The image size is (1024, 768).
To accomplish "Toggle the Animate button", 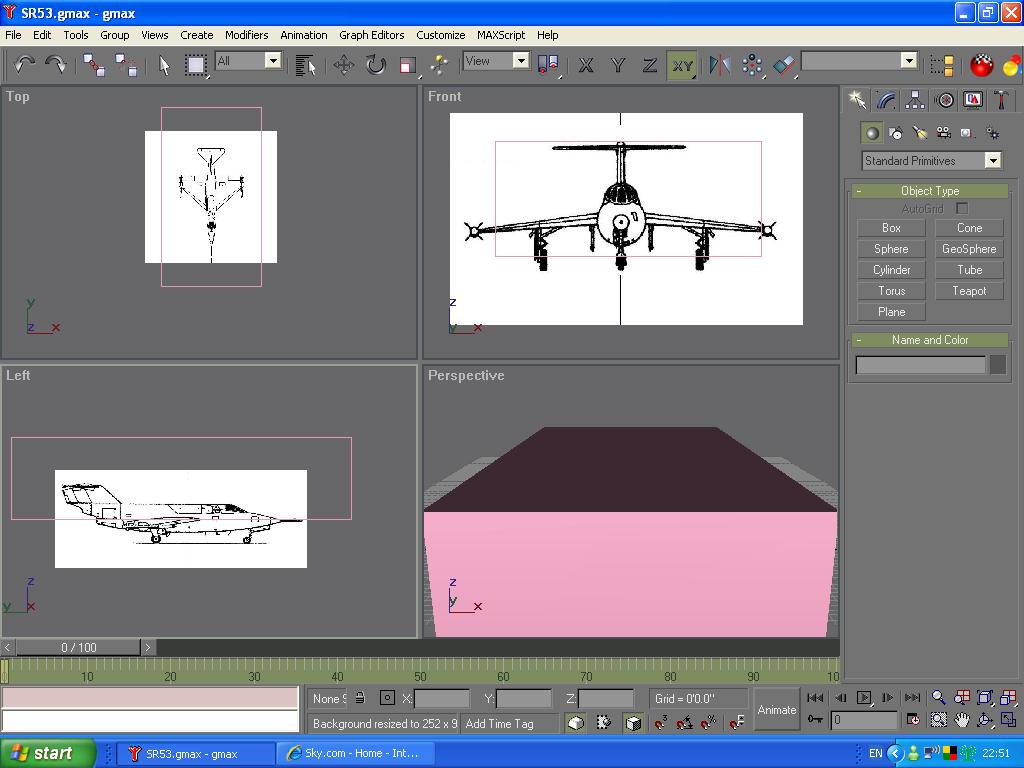I will (776, 710).
